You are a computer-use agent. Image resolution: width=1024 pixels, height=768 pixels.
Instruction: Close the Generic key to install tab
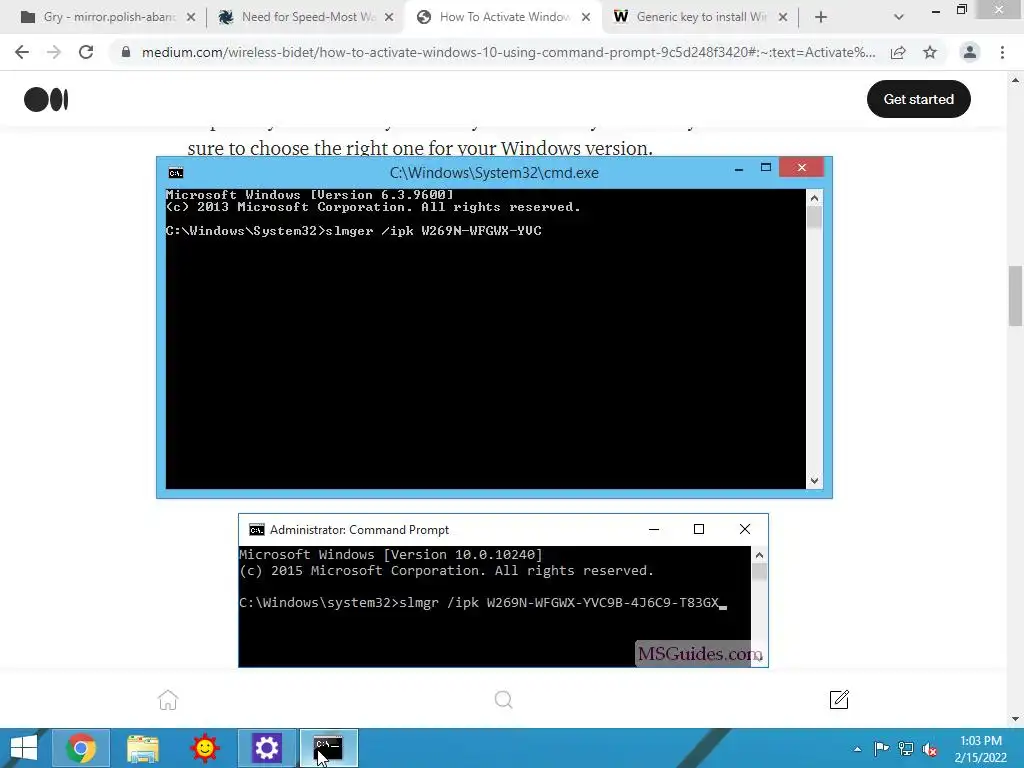(x=782, y=17)
